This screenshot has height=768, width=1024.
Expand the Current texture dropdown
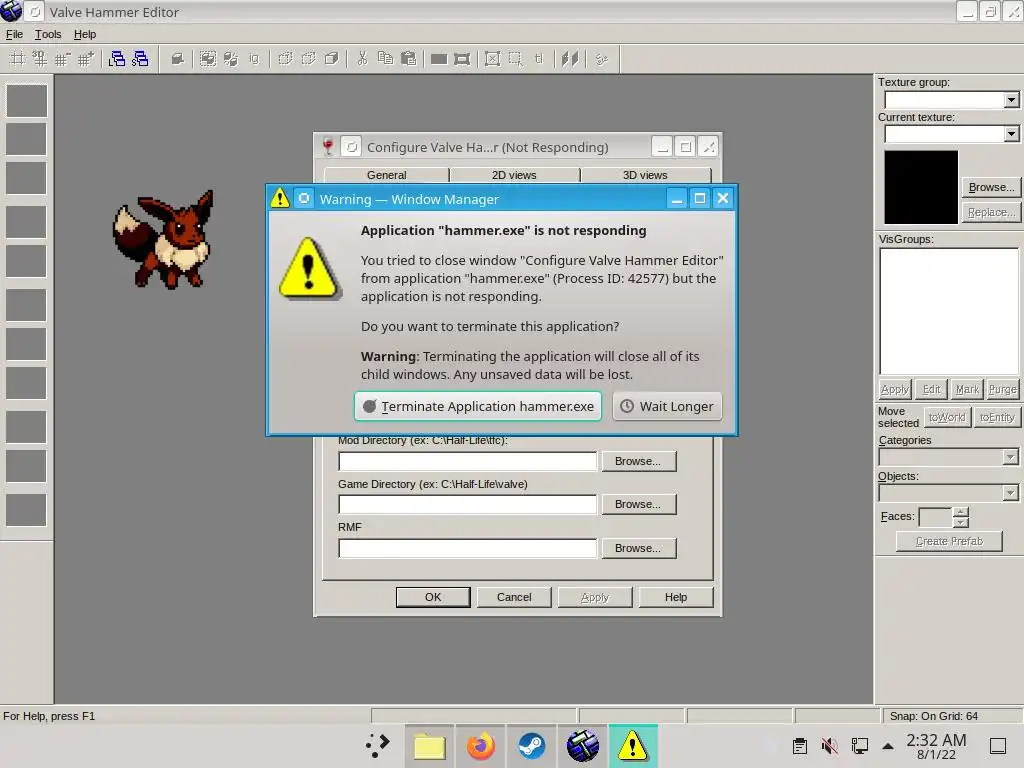[1011, 134]
